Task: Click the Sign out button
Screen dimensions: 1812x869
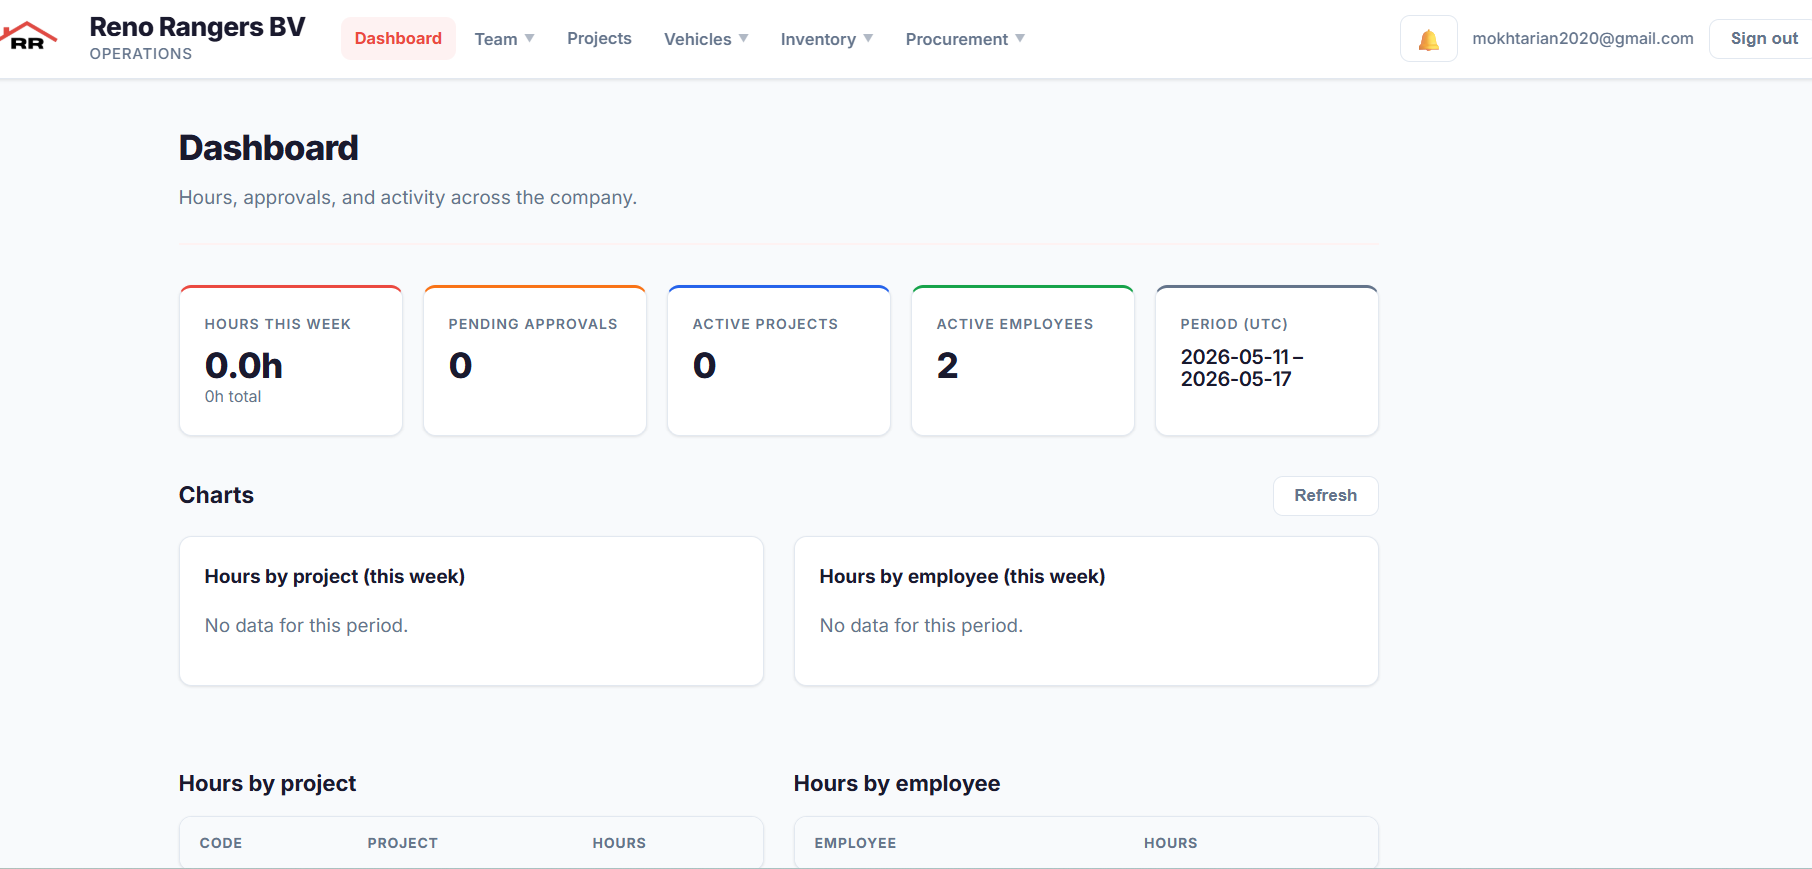Action: tap(1764, 38)
